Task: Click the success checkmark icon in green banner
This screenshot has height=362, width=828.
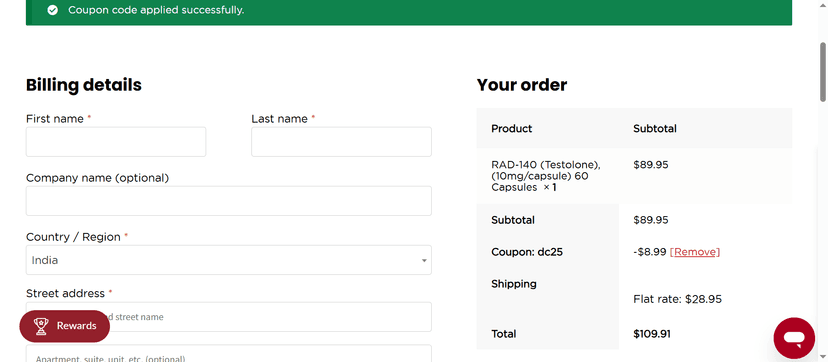Action: (x=52, y=10)
